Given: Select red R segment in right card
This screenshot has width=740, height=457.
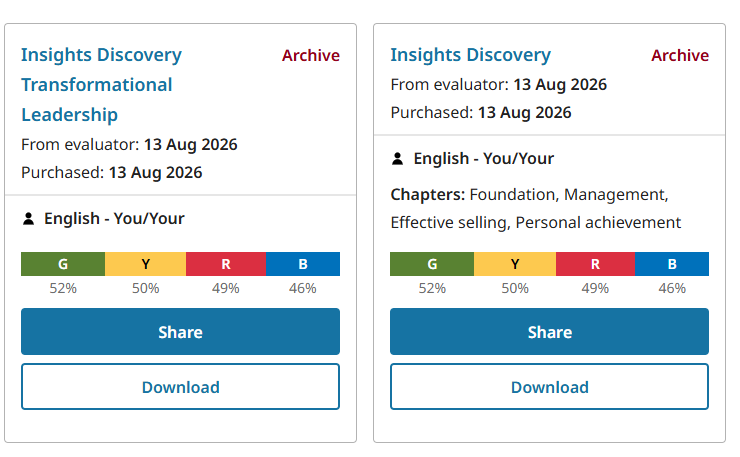Looking at the screenshot, I should [596, 264].
